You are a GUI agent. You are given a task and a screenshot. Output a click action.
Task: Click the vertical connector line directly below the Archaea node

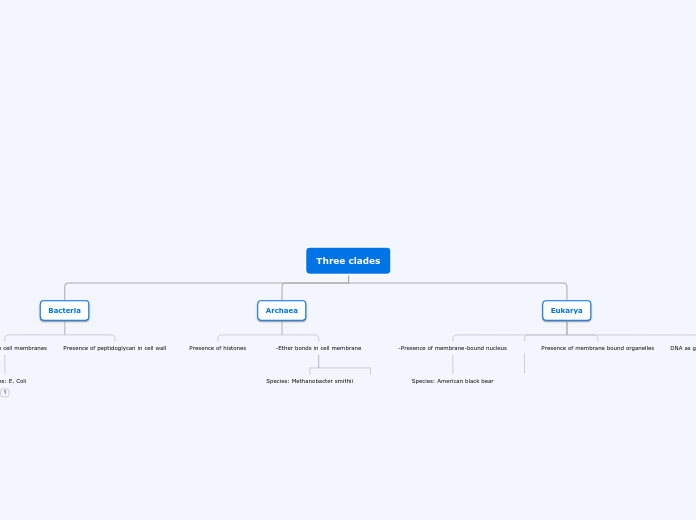[282, 328]
